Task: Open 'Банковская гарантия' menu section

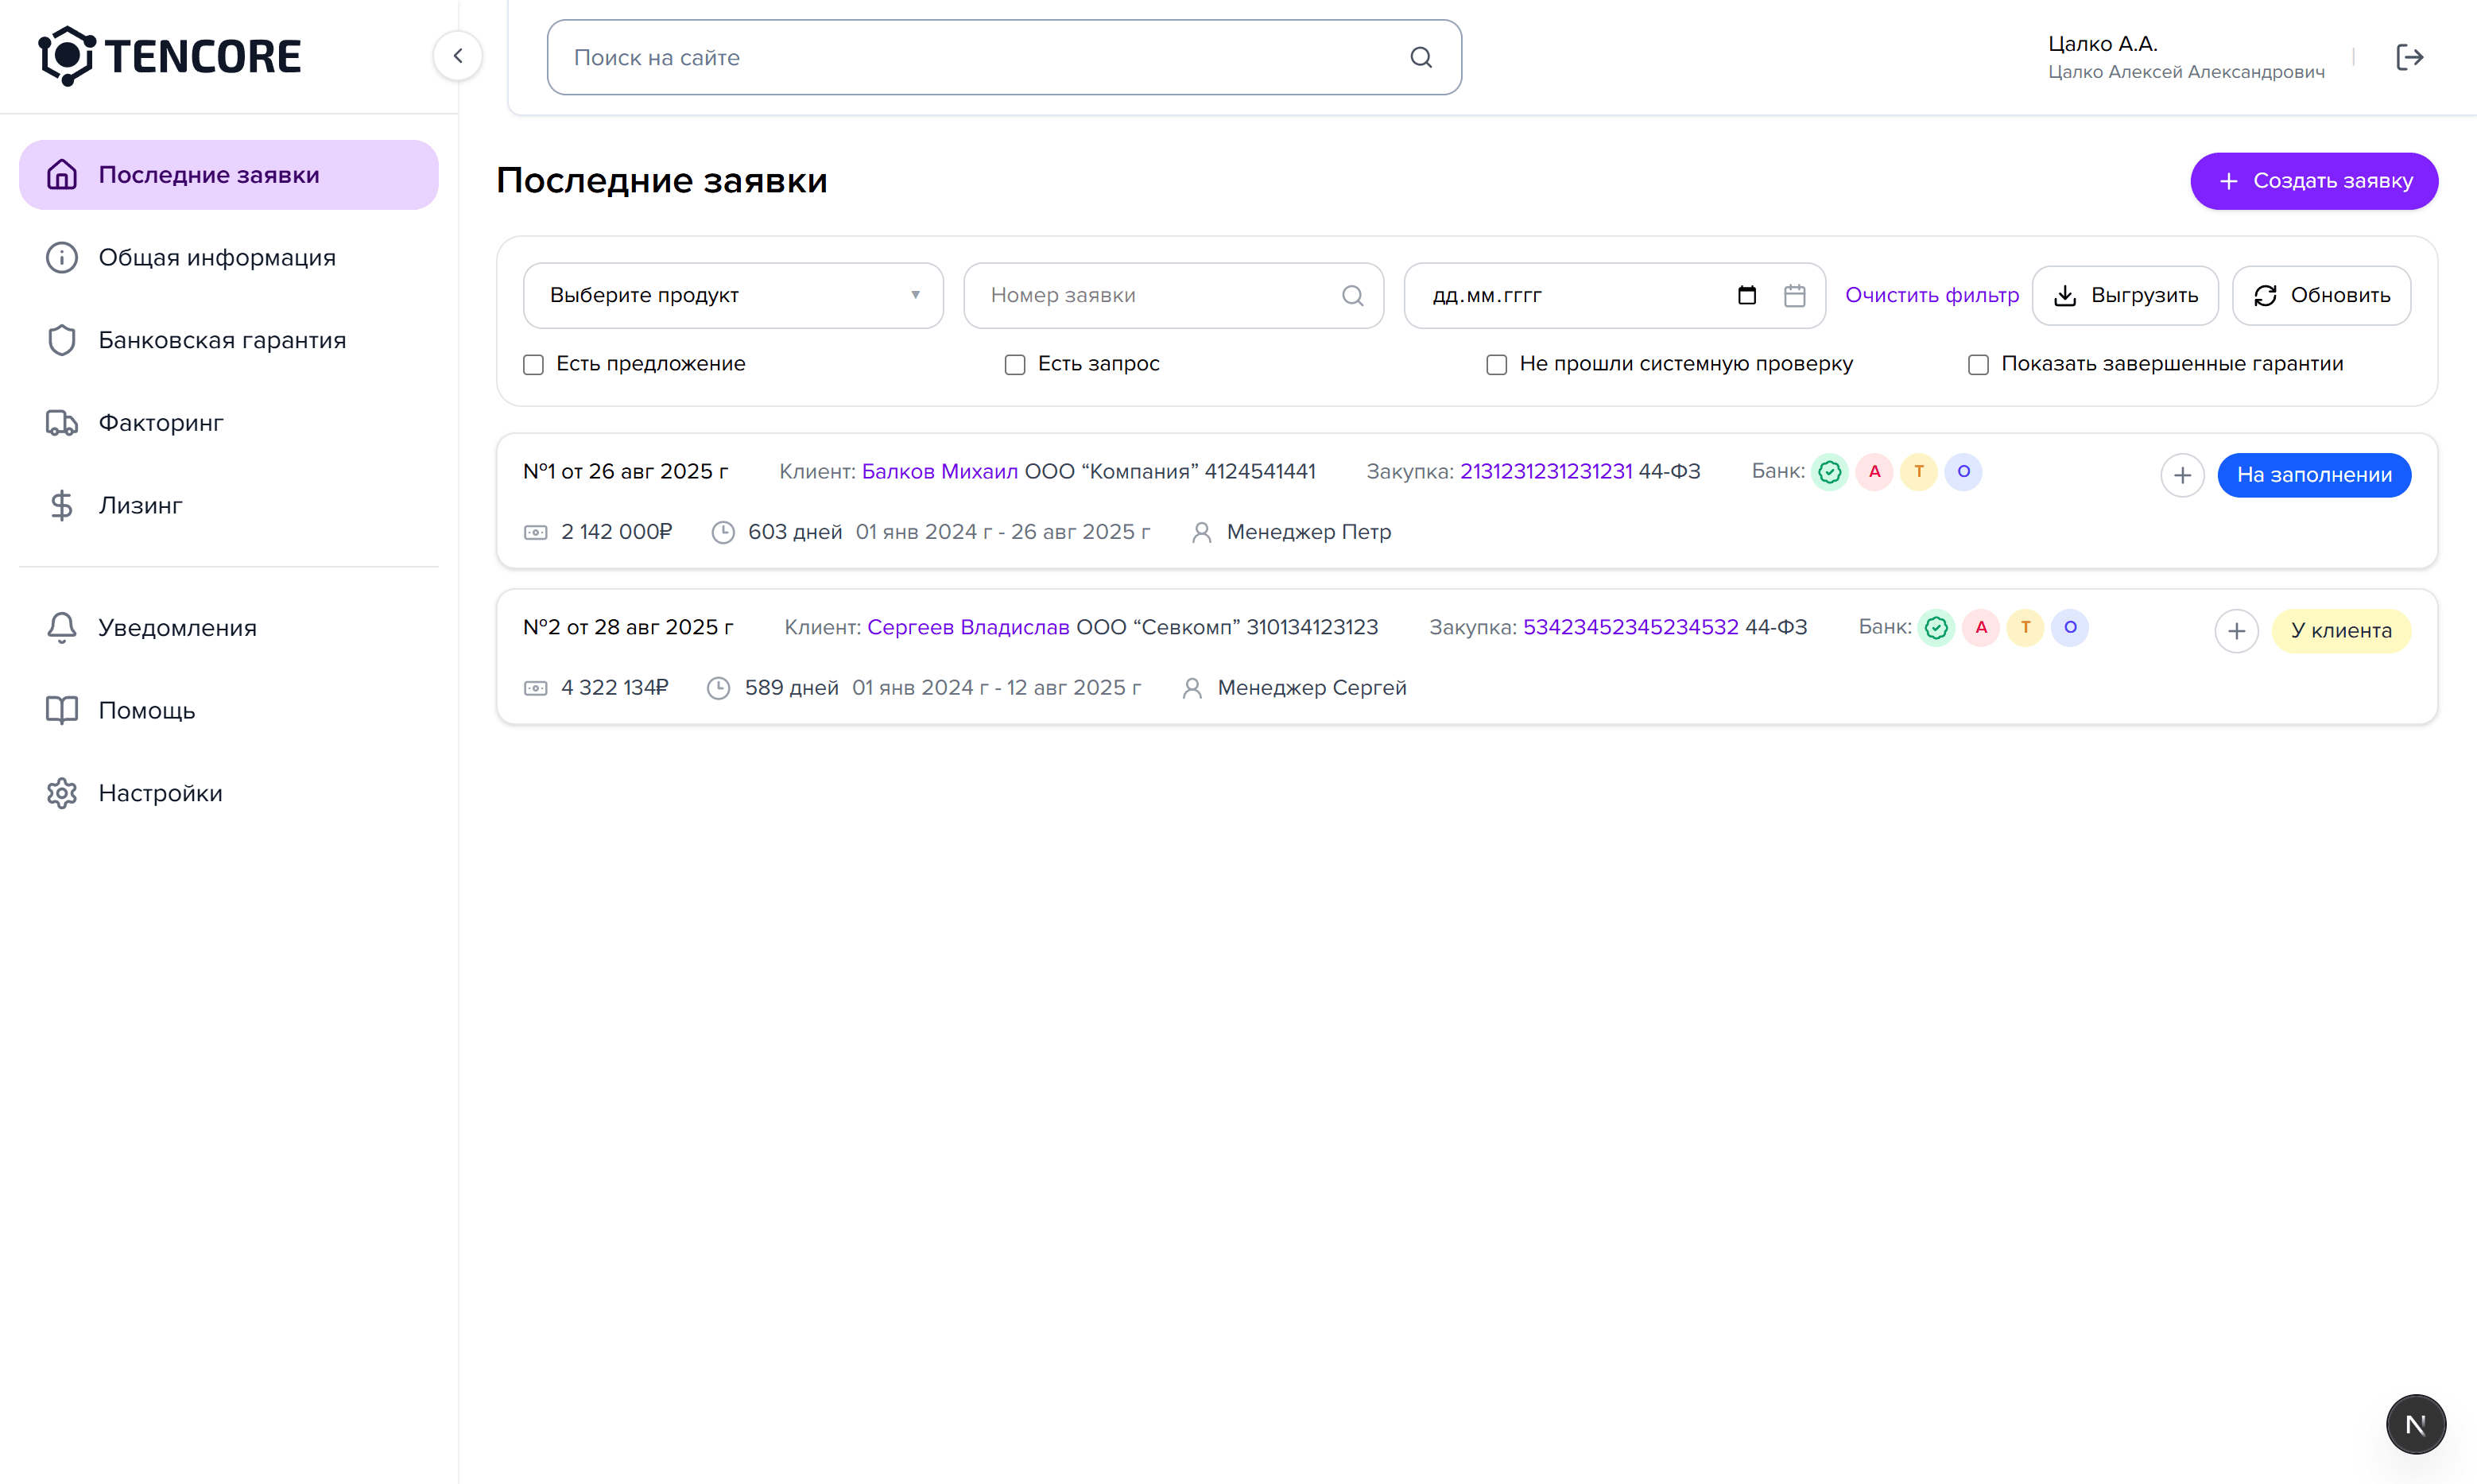Action: [x=222, y=340]
